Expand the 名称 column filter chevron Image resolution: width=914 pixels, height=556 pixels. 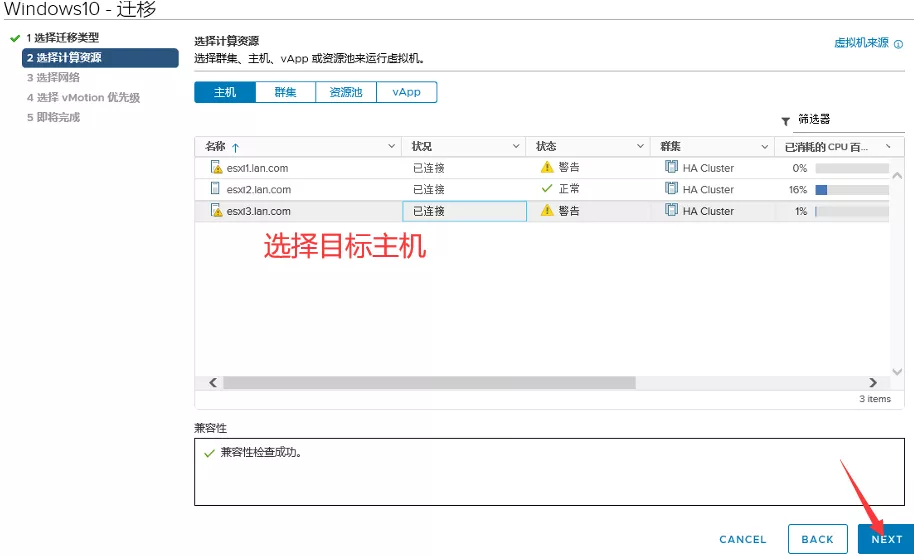coord(391,146)
